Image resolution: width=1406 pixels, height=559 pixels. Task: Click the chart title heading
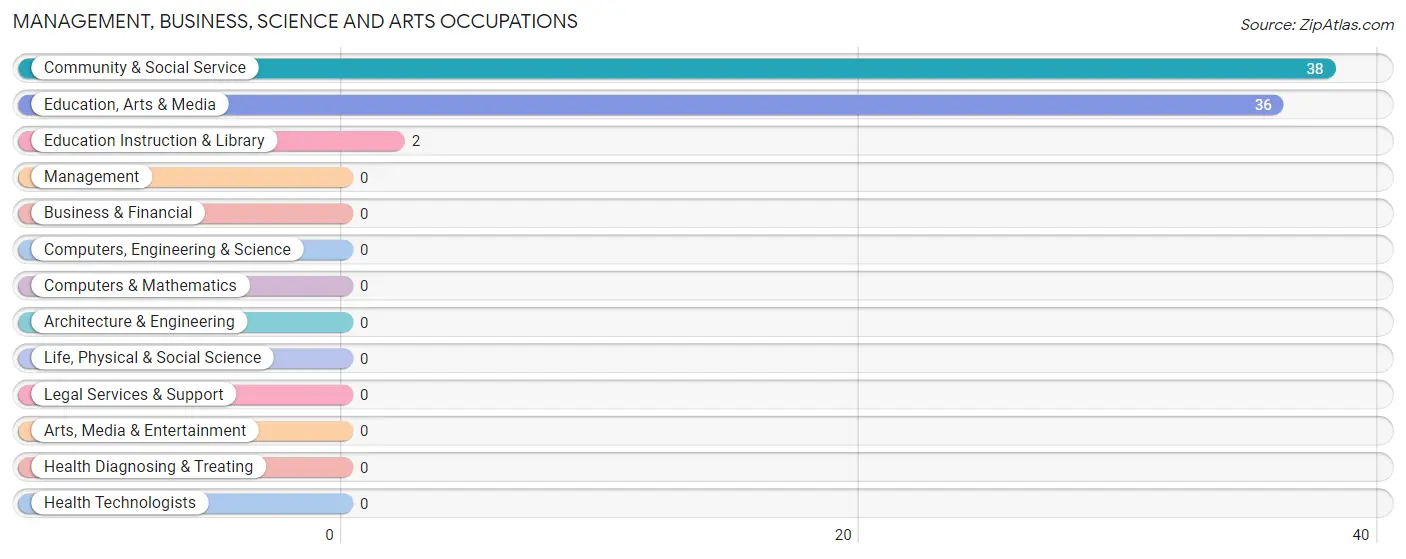pyautogui.click(x=295, y=21)
